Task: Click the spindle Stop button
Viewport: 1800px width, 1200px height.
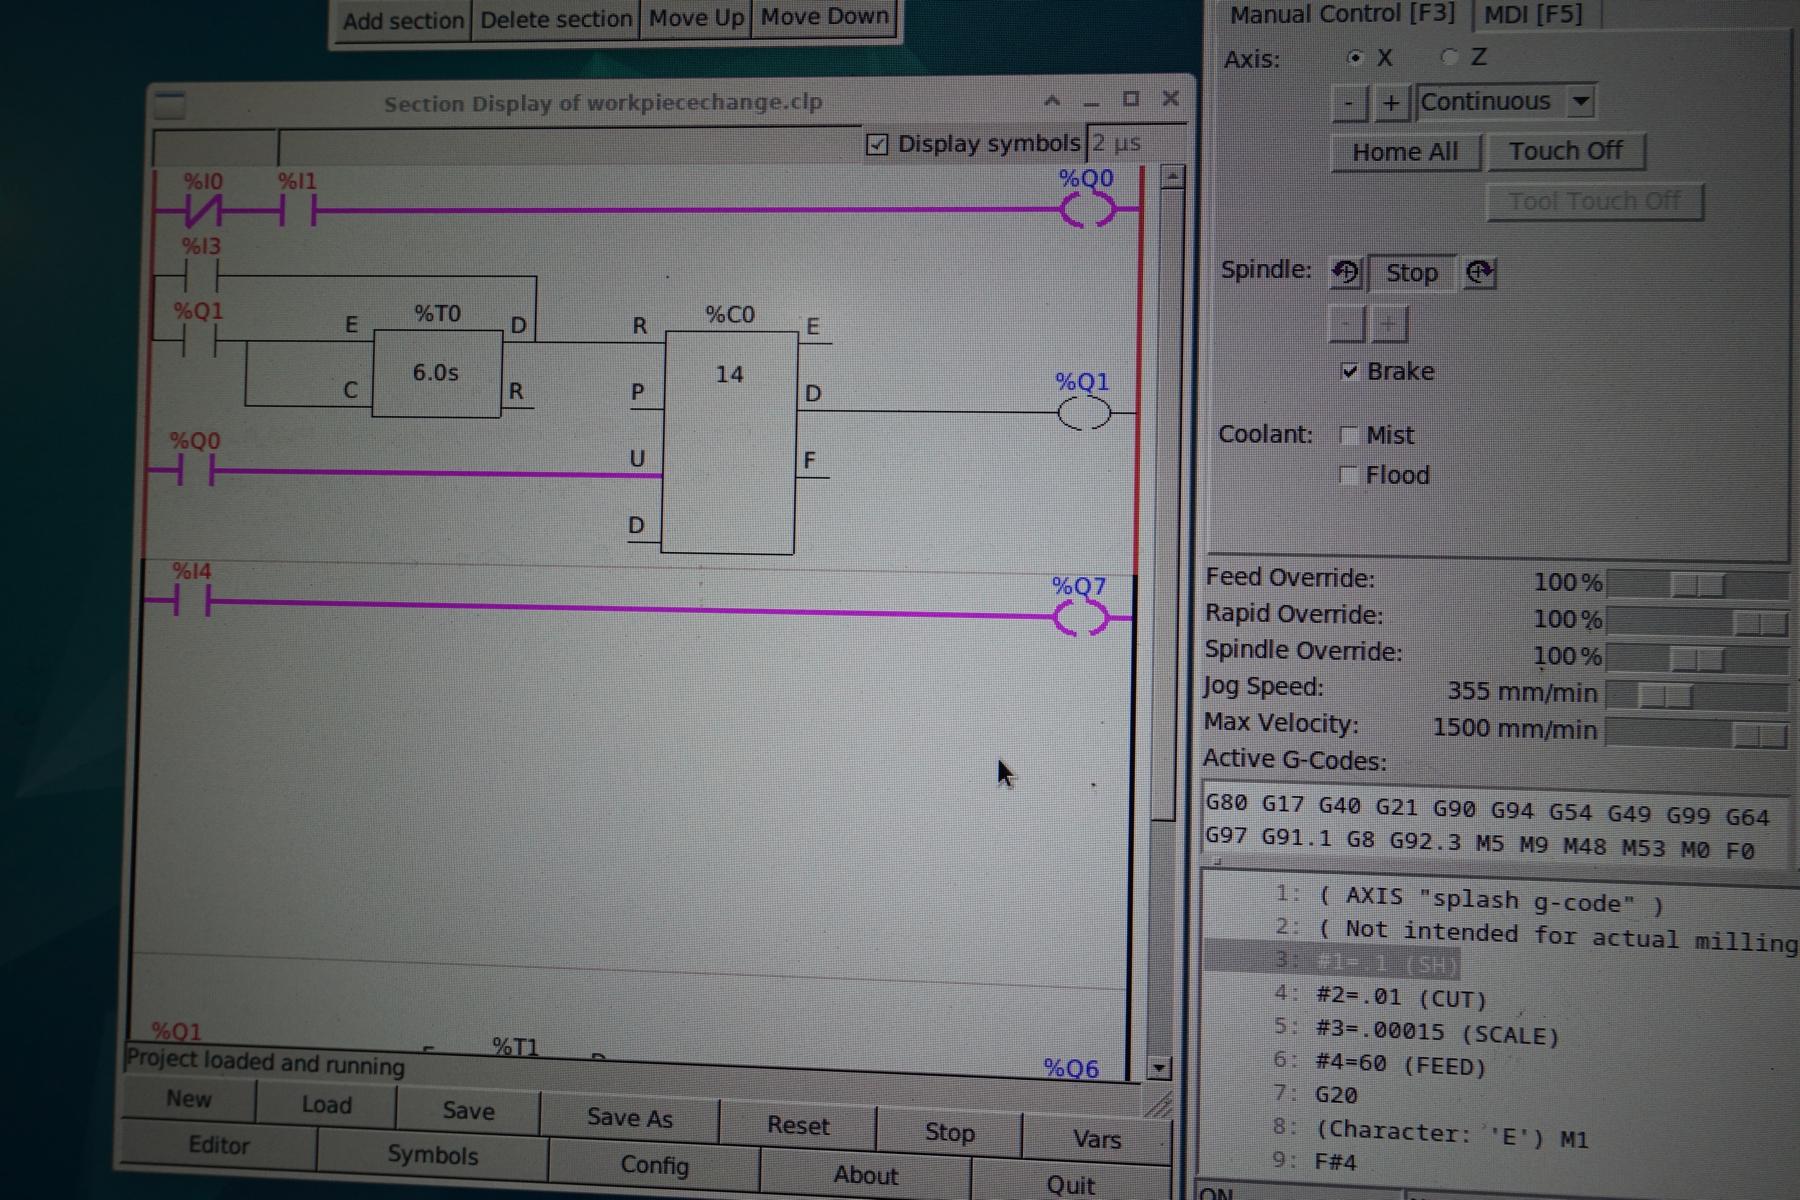Action: 1411,273
